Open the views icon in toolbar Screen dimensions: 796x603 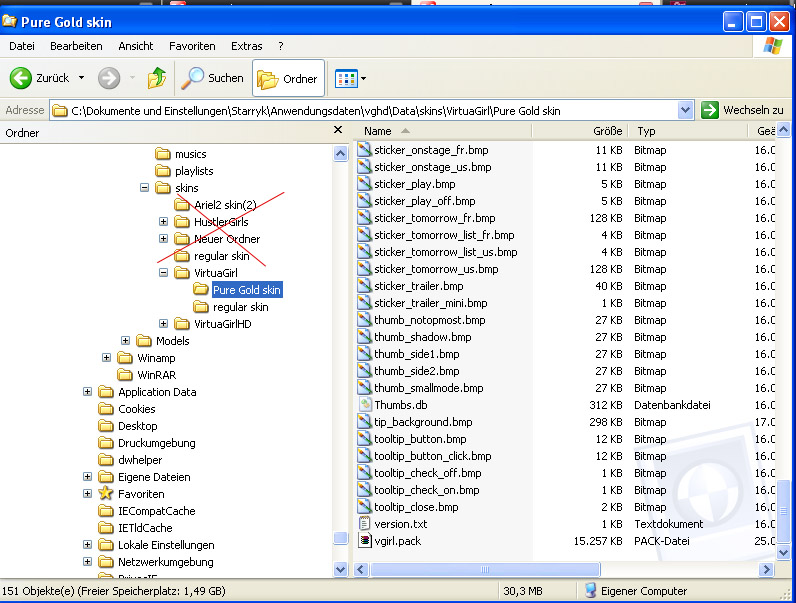pyautogui.click(x=346, y=79)
